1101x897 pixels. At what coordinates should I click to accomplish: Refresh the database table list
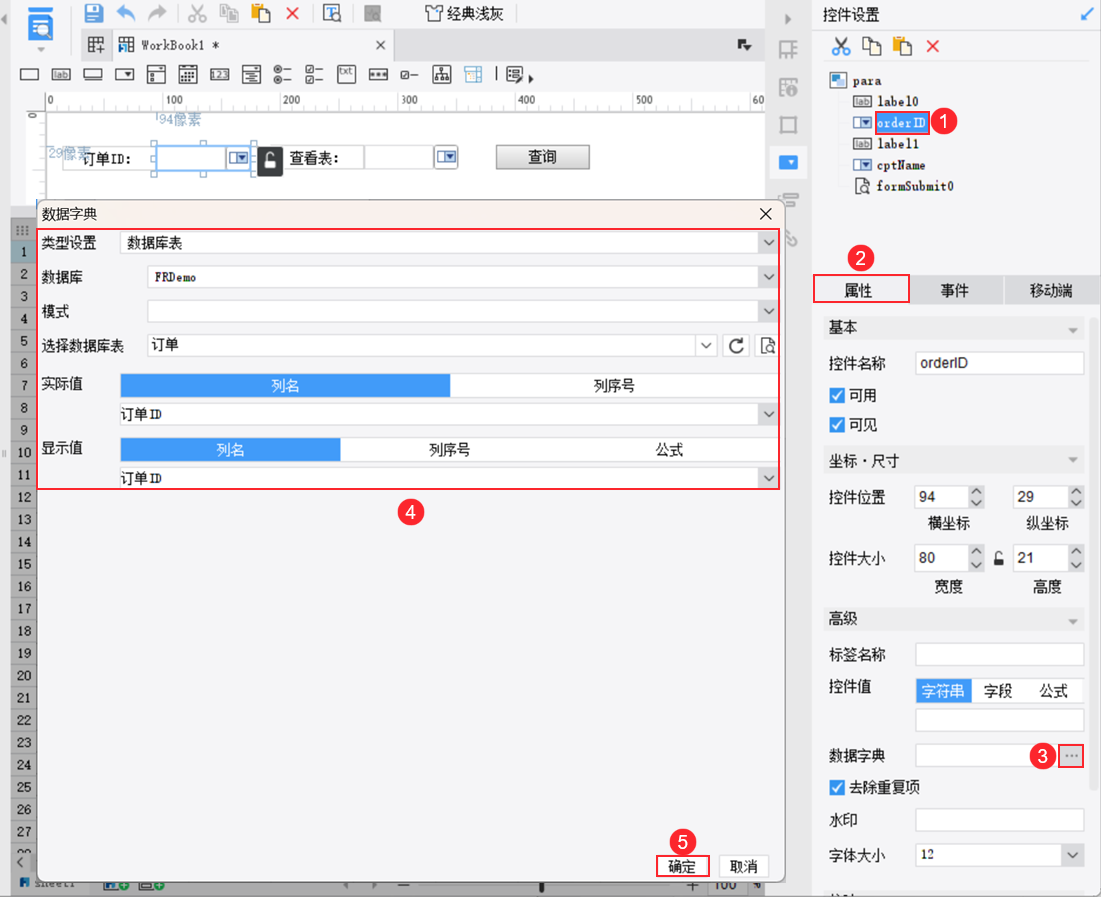point(736,346)
